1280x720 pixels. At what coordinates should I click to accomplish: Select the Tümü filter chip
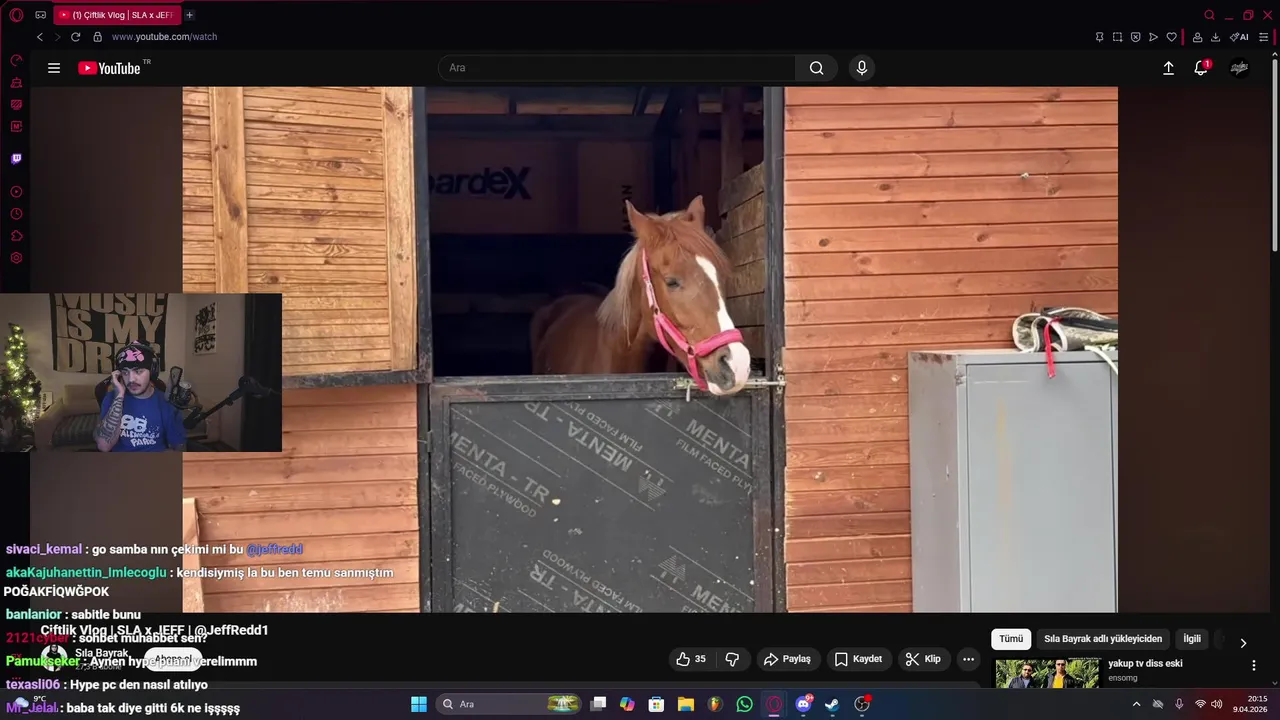pos(1011,639)
